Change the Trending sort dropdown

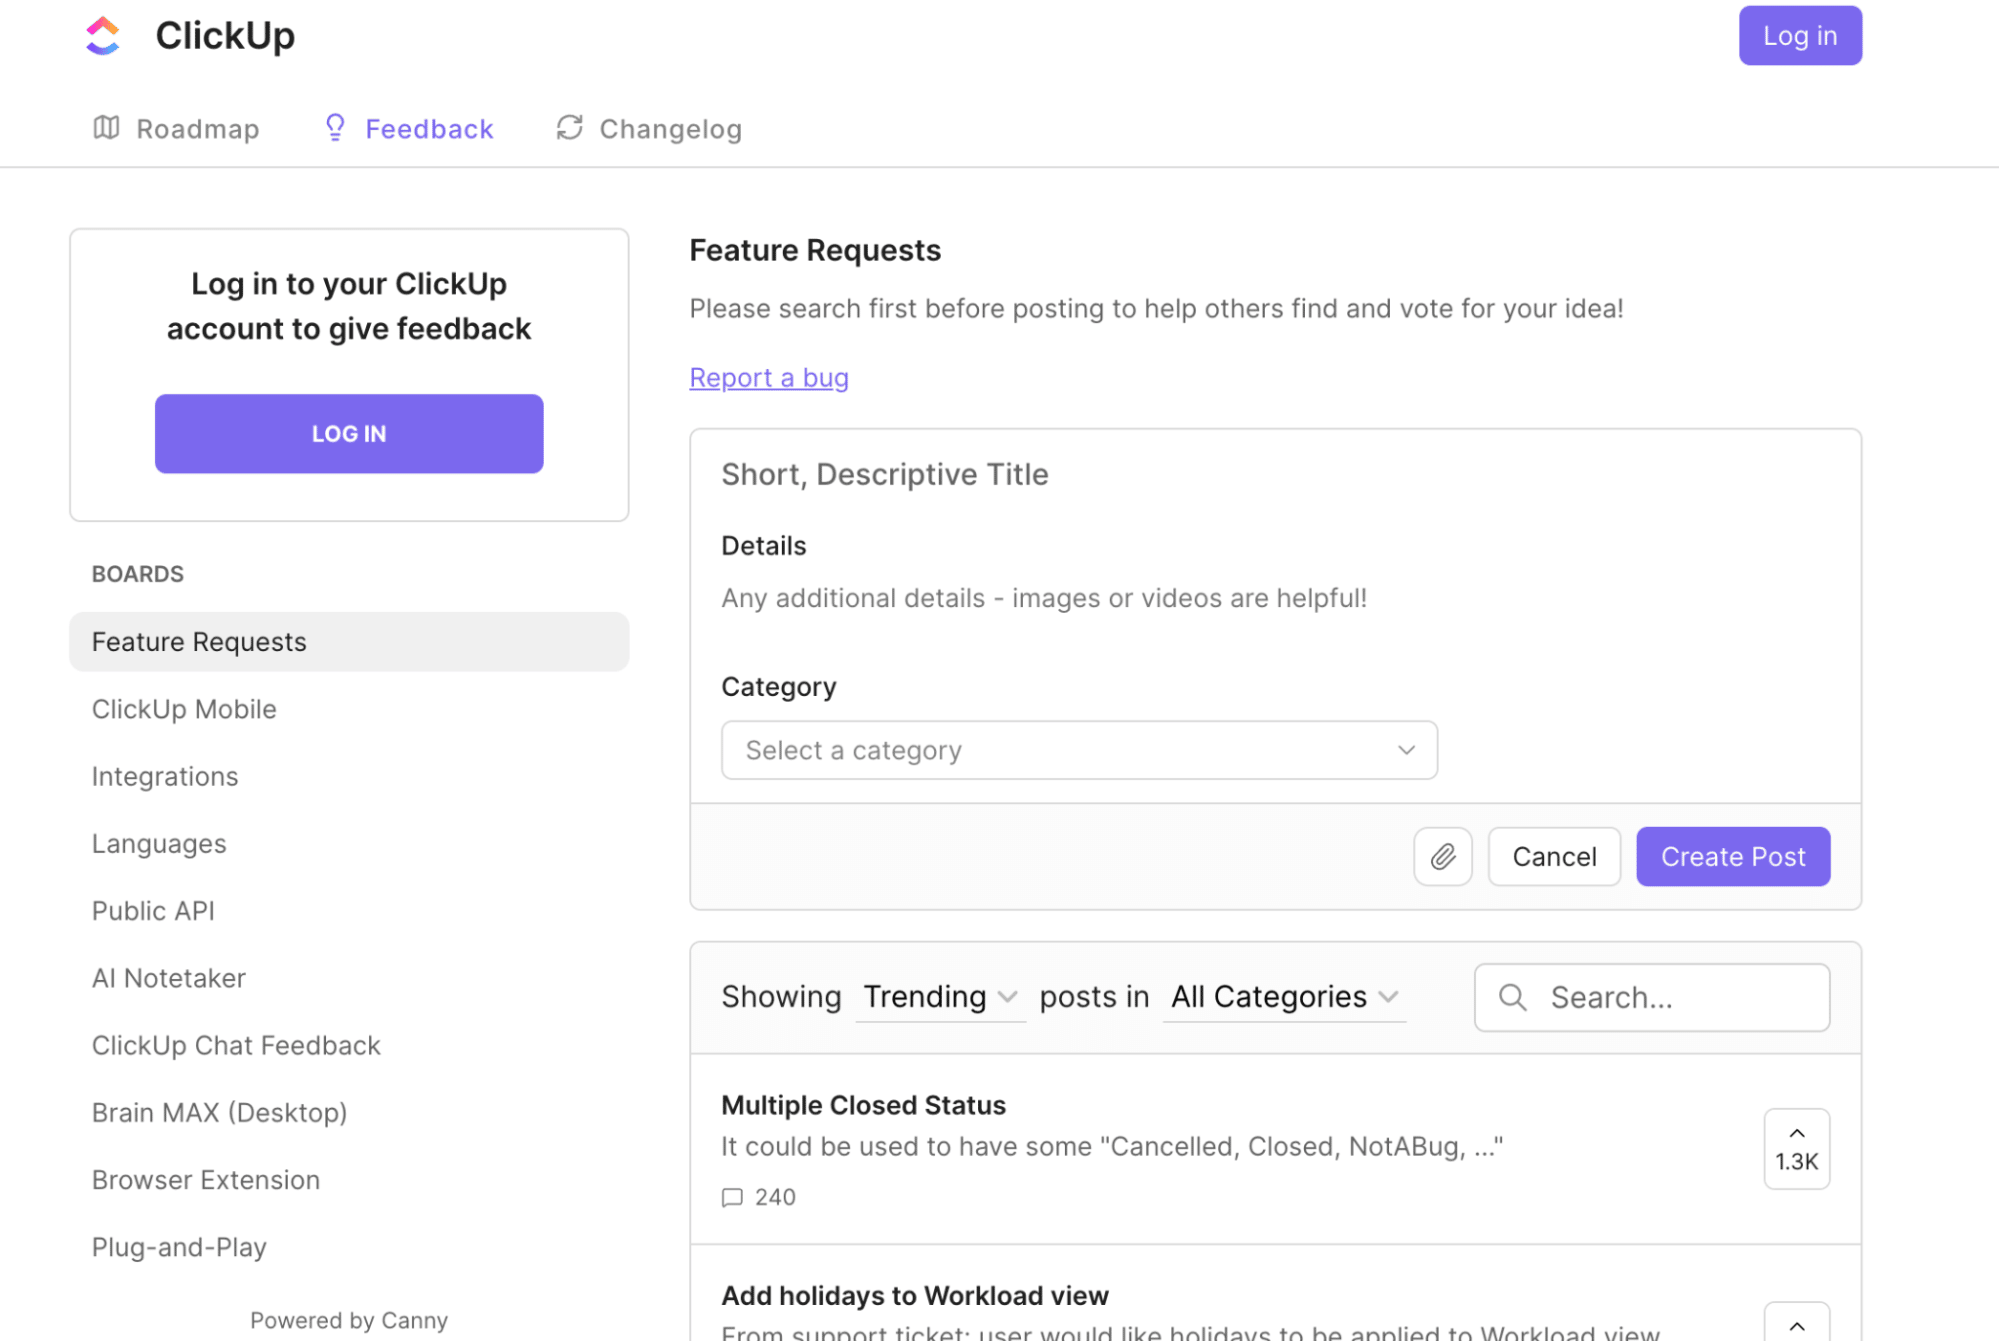pyautogui.click(x=938, y=996)
